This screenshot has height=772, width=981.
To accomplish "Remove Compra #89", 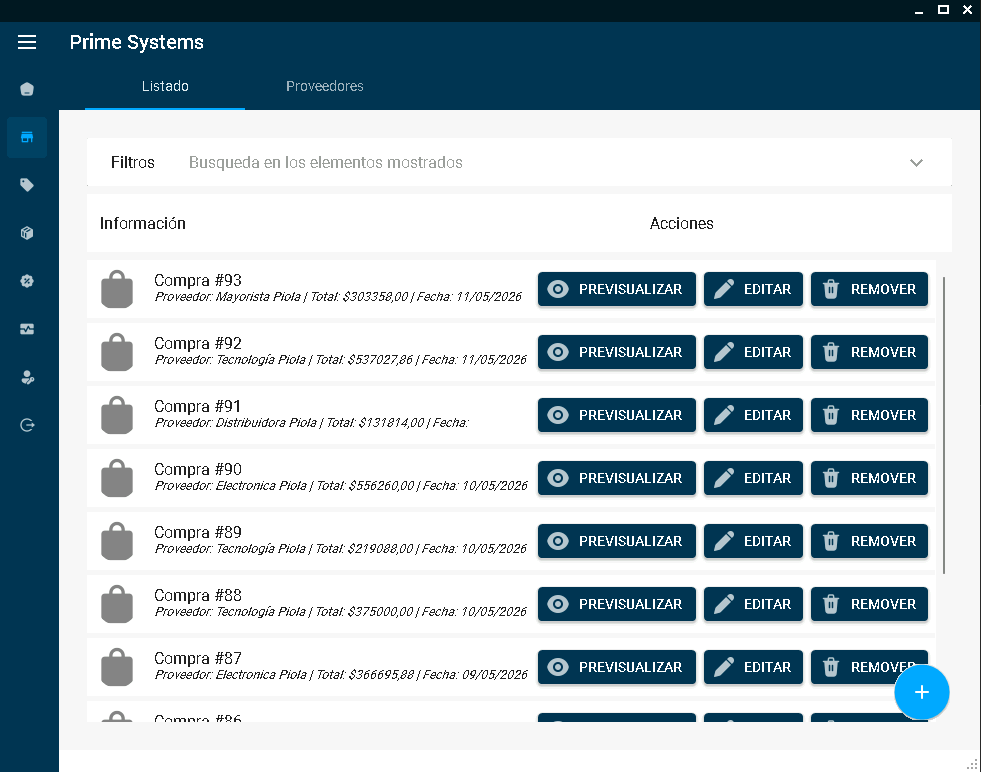I will click(x=869, y=541).
